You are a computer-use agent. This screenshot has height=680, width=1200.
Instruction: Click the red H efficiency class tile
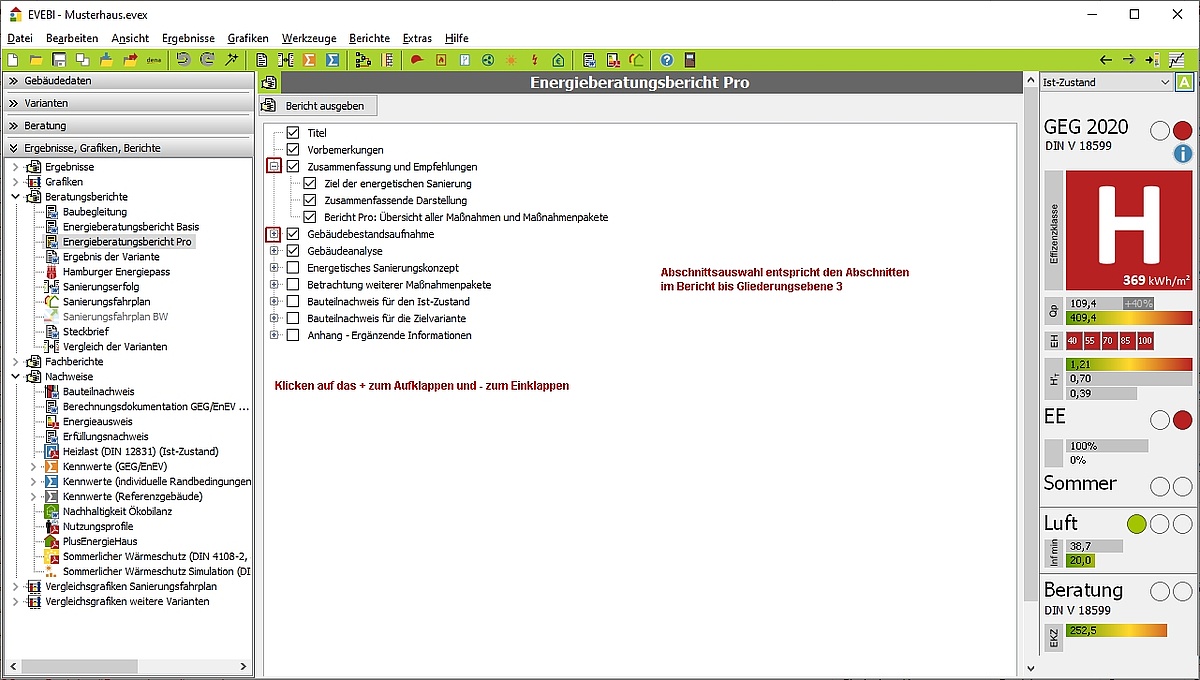tap(1129, 230)
